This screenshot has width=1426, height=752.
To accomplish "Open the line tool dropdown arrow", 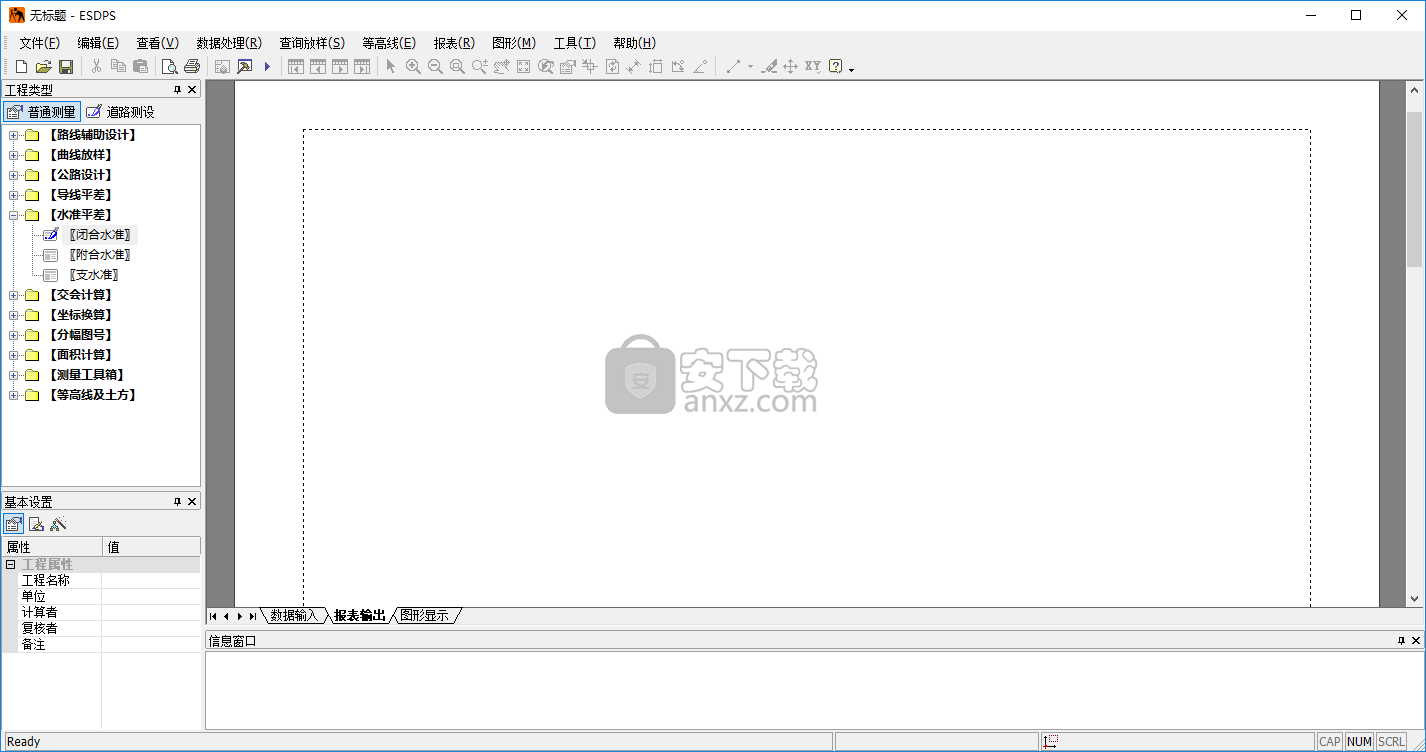I will click(x=749, y=67).
